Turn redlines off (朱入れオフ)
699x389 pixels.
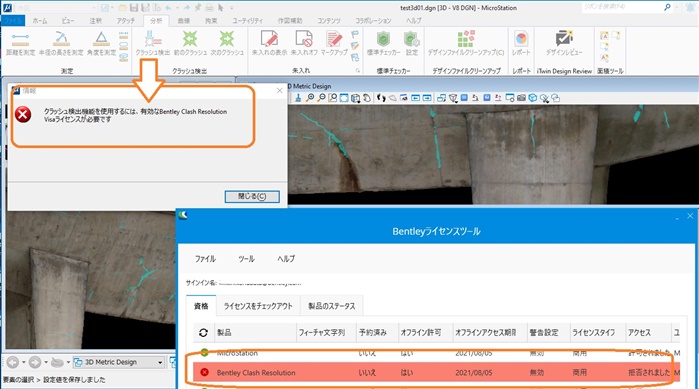[x=304, y=43]
